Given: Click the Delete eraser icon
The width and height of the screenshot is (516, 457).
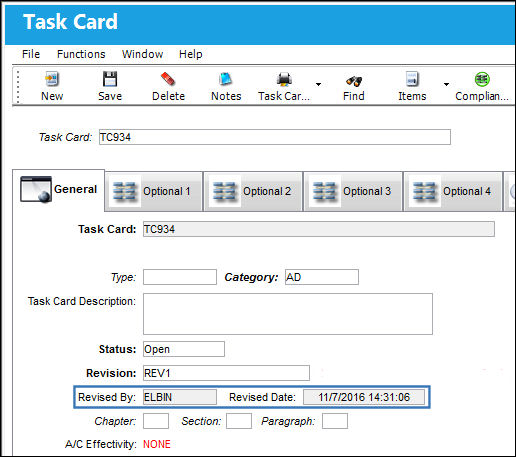Looking at the screenshot, I should coord(168,79).
